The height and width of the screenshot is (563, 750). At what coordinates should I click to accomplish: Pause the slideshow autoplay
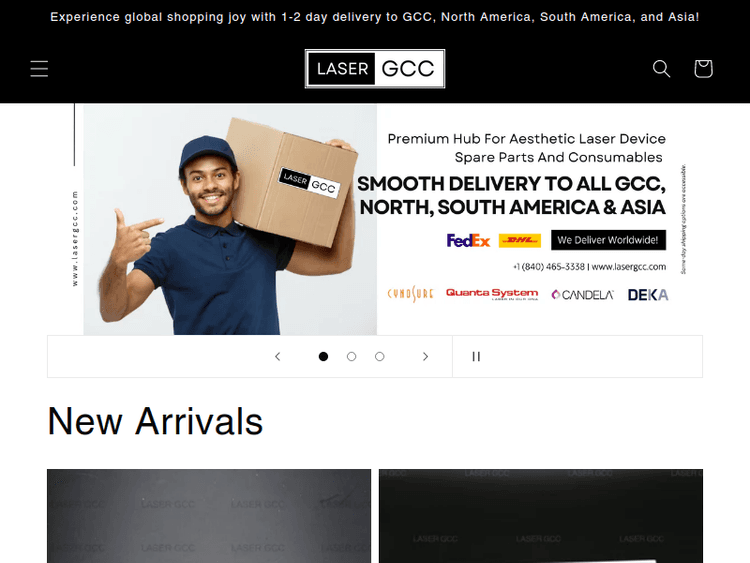pyautogui.click(x=476, y=356)
